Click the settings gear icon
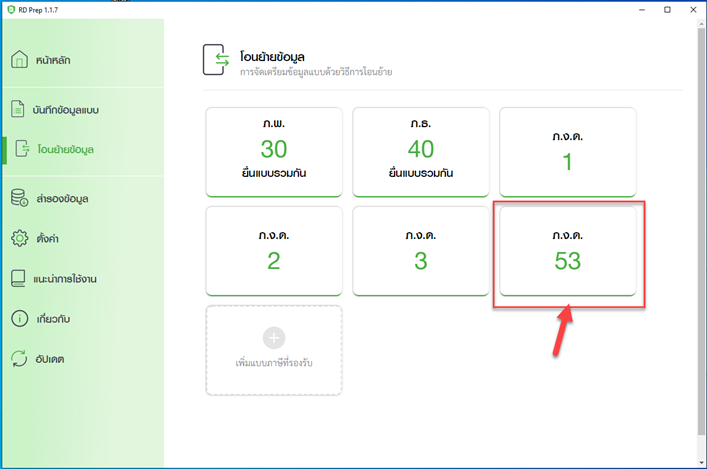The height and width of the screenshot is (469, 707). [x=19, y=238]
